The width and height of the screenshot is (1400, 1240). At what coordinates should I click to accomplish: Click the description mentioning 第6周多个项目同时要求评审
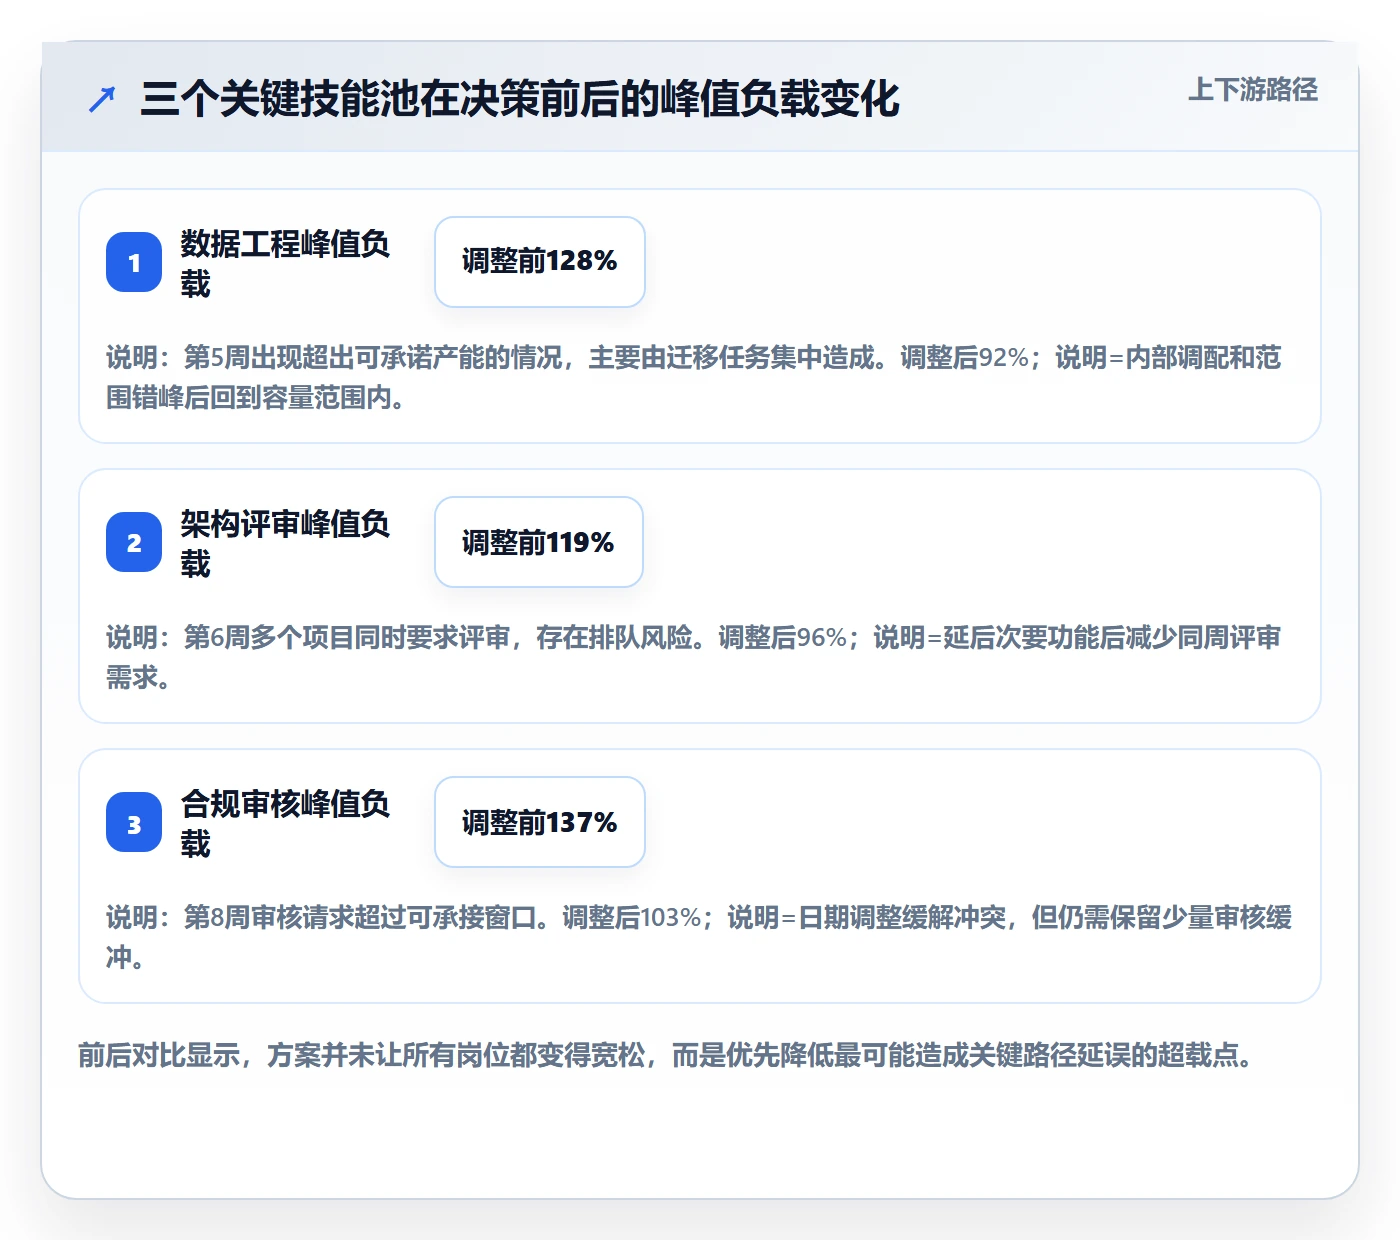[694, 657]
